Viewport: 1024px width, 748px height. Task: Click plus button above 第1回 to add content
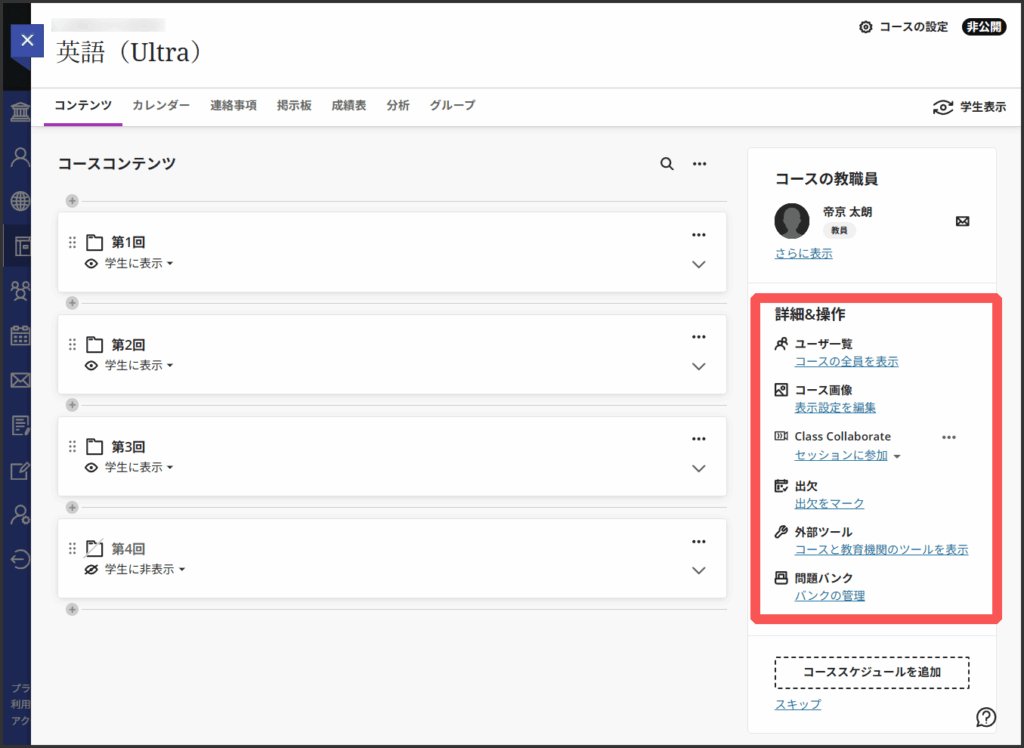(72, 201)
